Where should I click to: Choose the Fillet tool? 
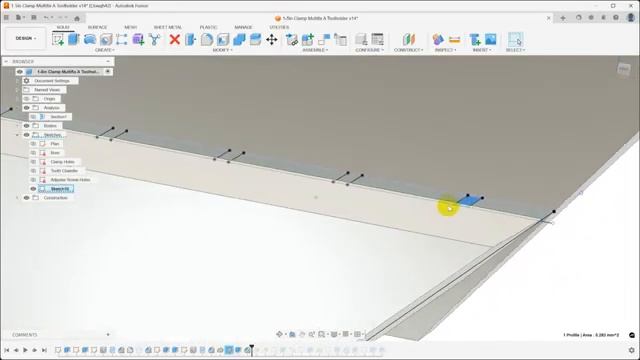coord(207,40)
